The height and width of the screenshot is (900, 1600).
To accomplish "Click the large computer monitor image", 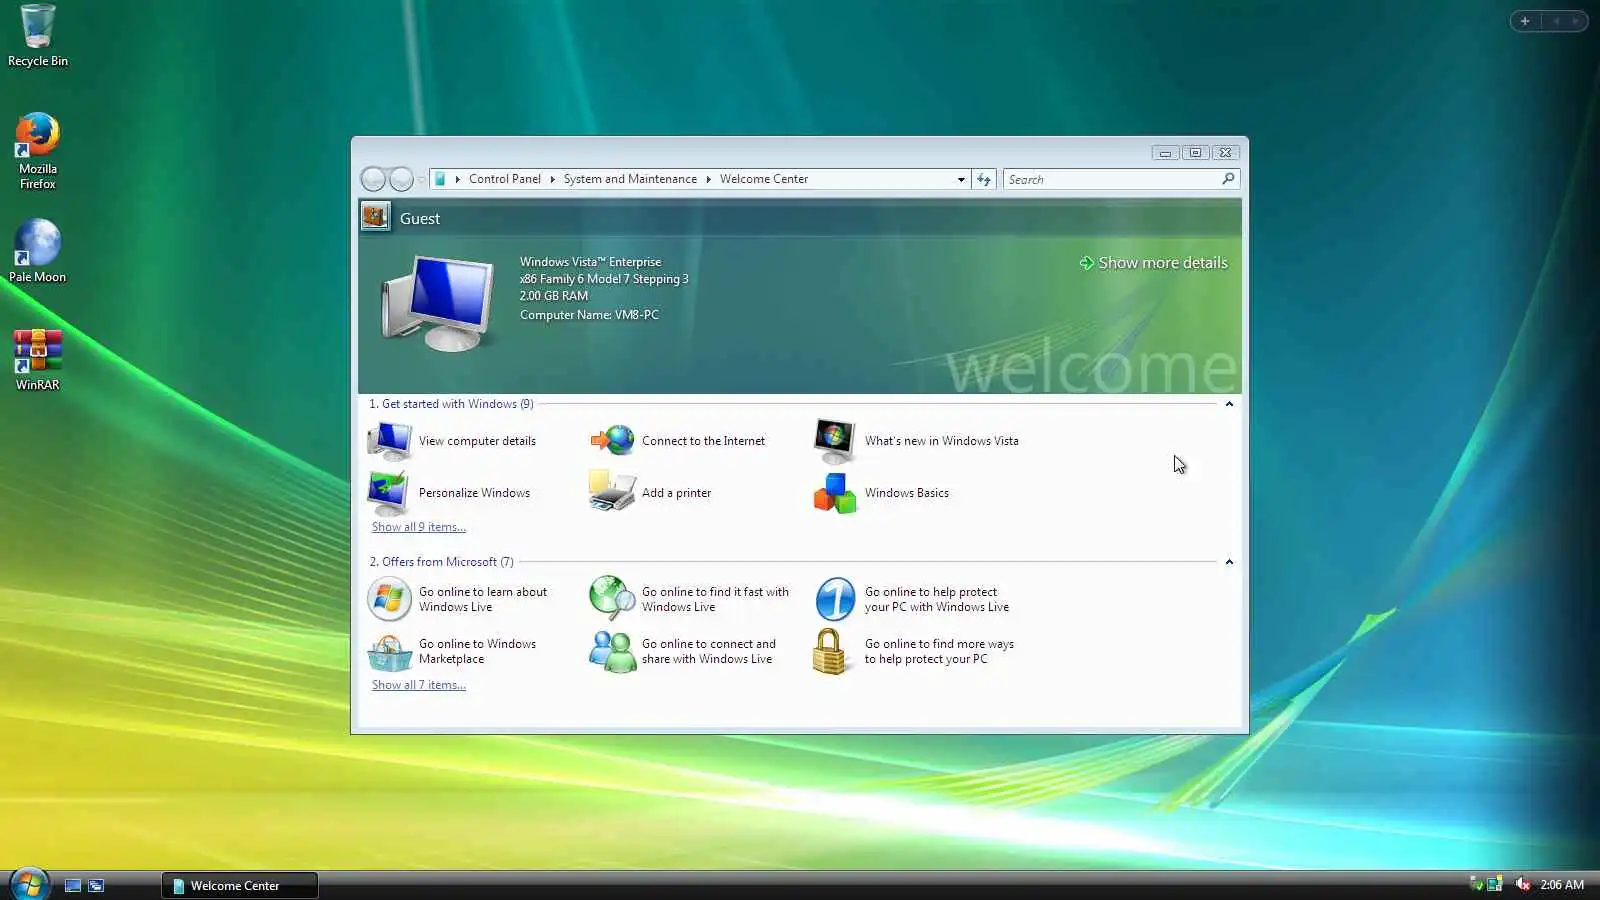I will [x=438, y=303].
